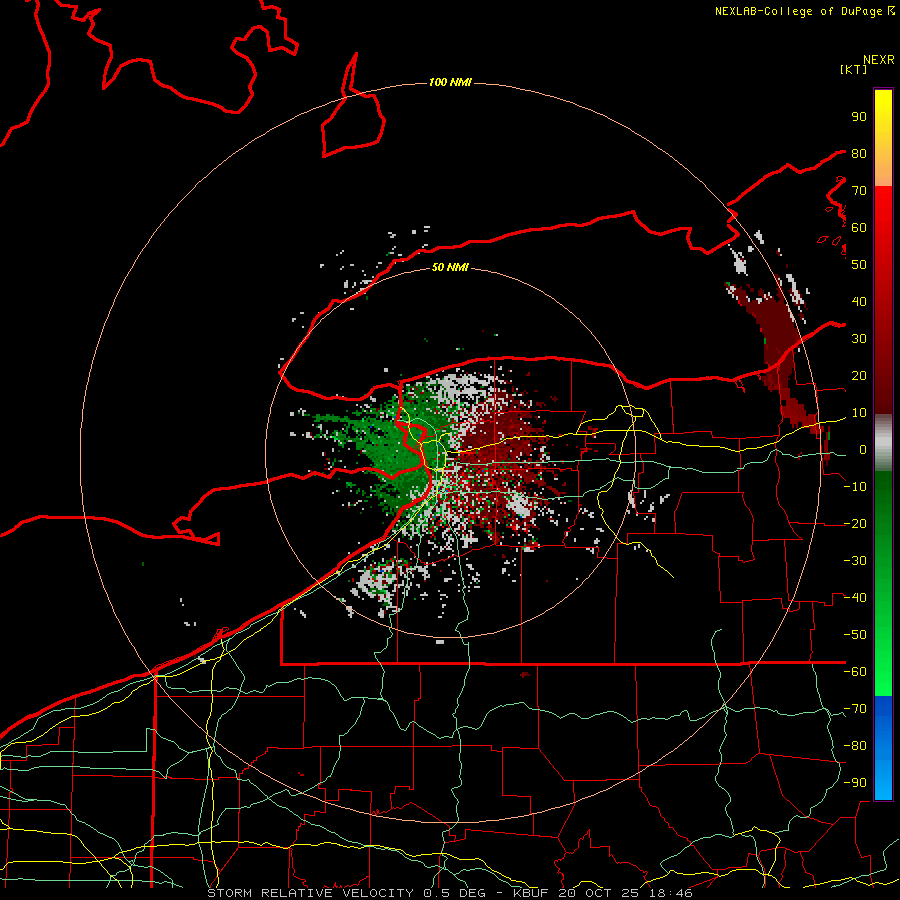Click the 10 value on the velocity scale

(x=859, y=413)
